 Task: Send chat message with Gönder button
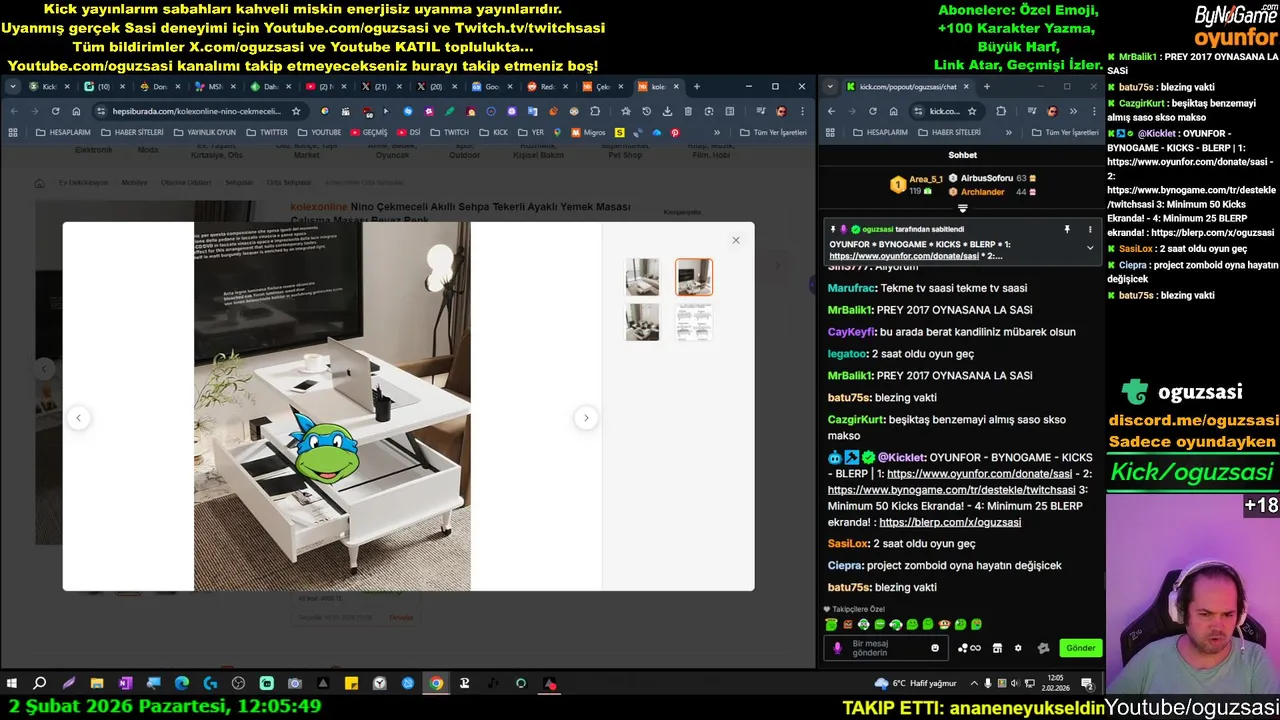pos(1081,648)
